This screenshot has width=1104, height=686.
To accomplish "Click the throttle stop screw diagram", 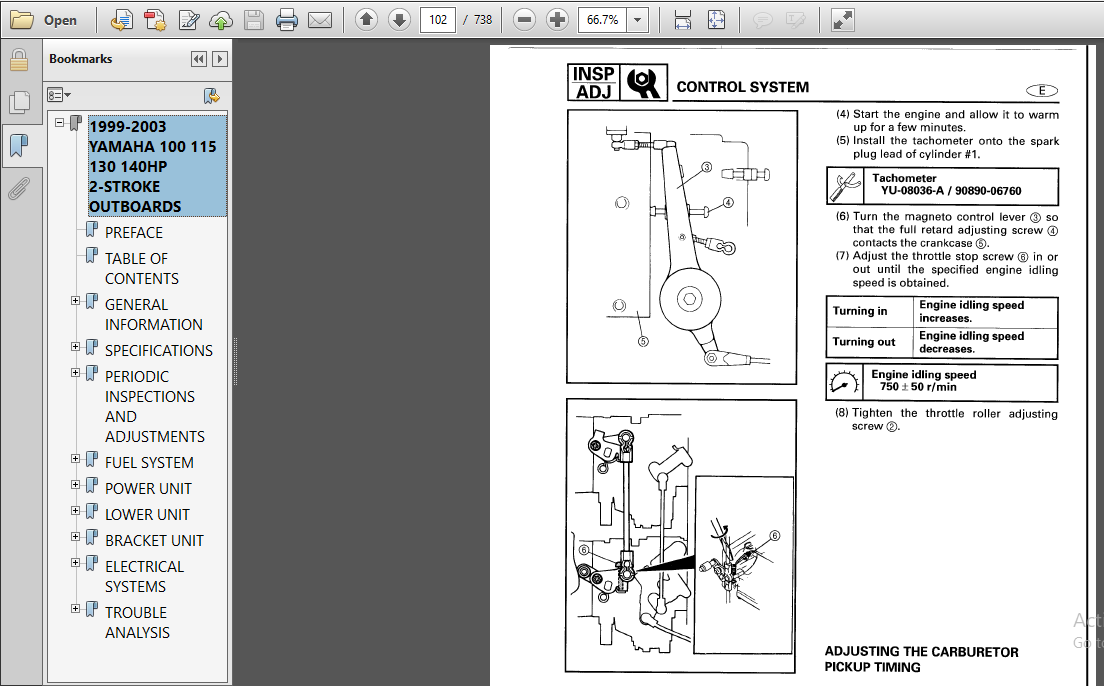I will [x=680, y=536].
